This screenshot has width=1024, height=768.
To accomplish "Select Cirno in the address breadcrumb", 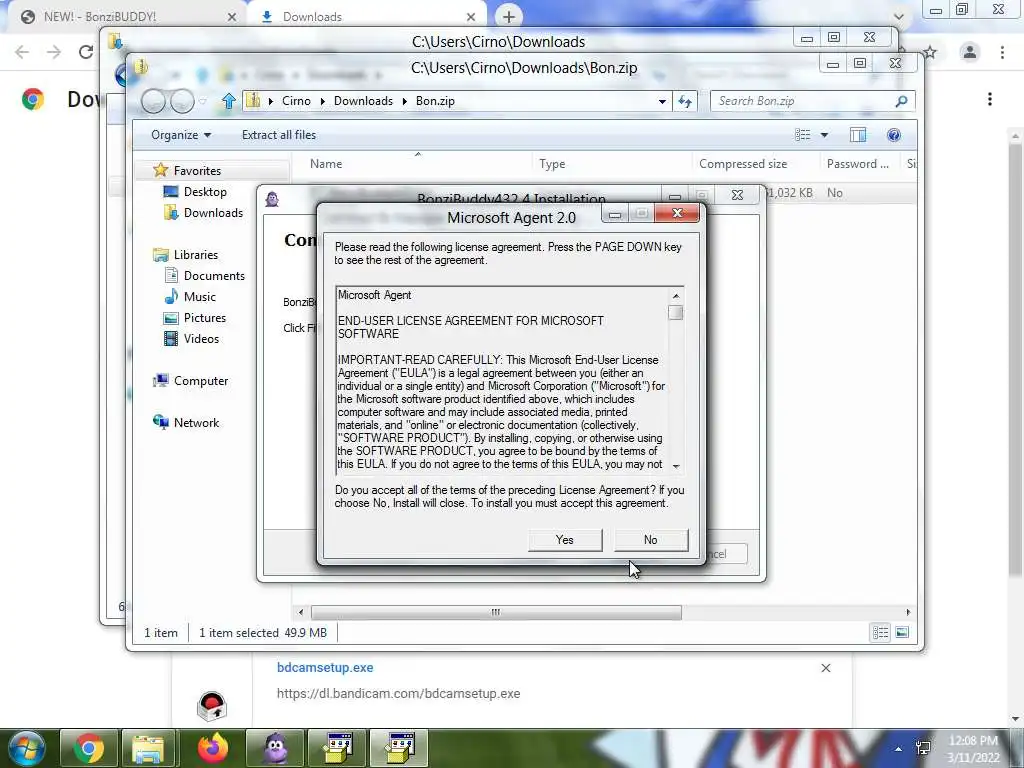I will click(x=296, y=101).
